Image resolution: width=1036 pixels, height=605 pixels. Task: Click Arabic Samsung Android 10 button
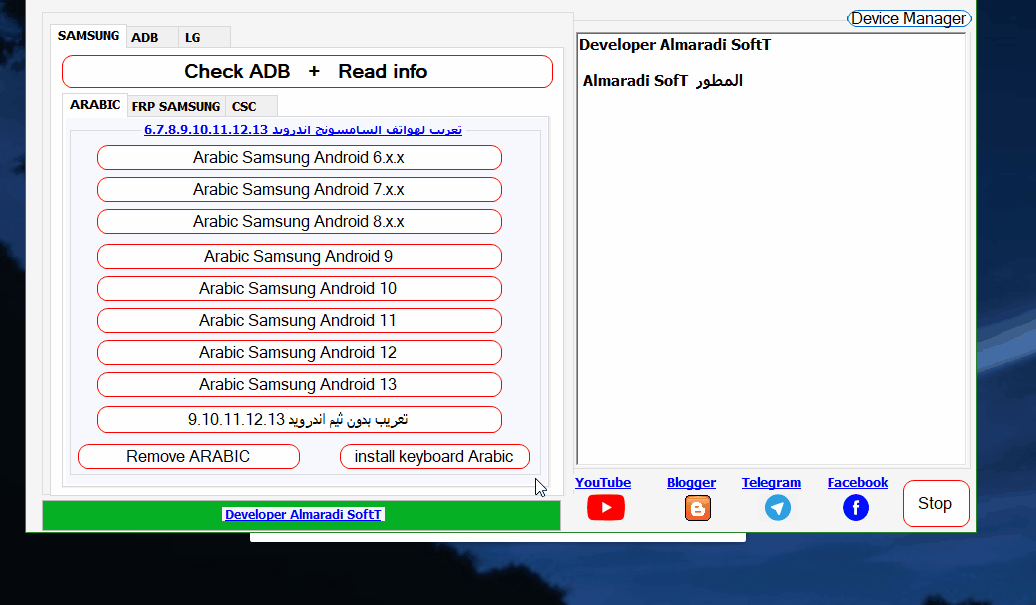[299, 289]
